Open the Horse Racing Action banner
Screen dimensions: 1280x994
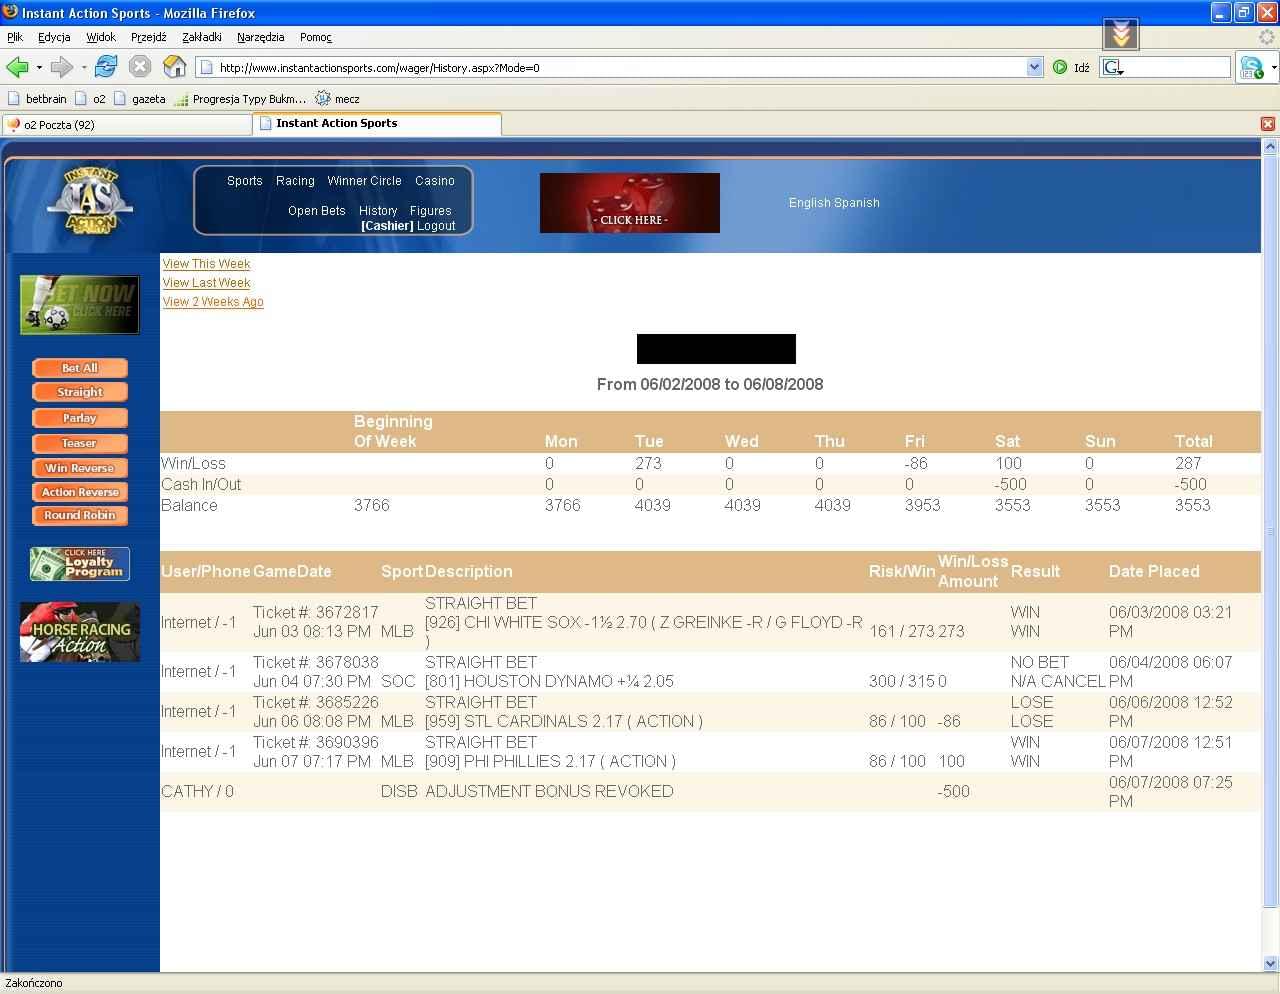[80, 632]
